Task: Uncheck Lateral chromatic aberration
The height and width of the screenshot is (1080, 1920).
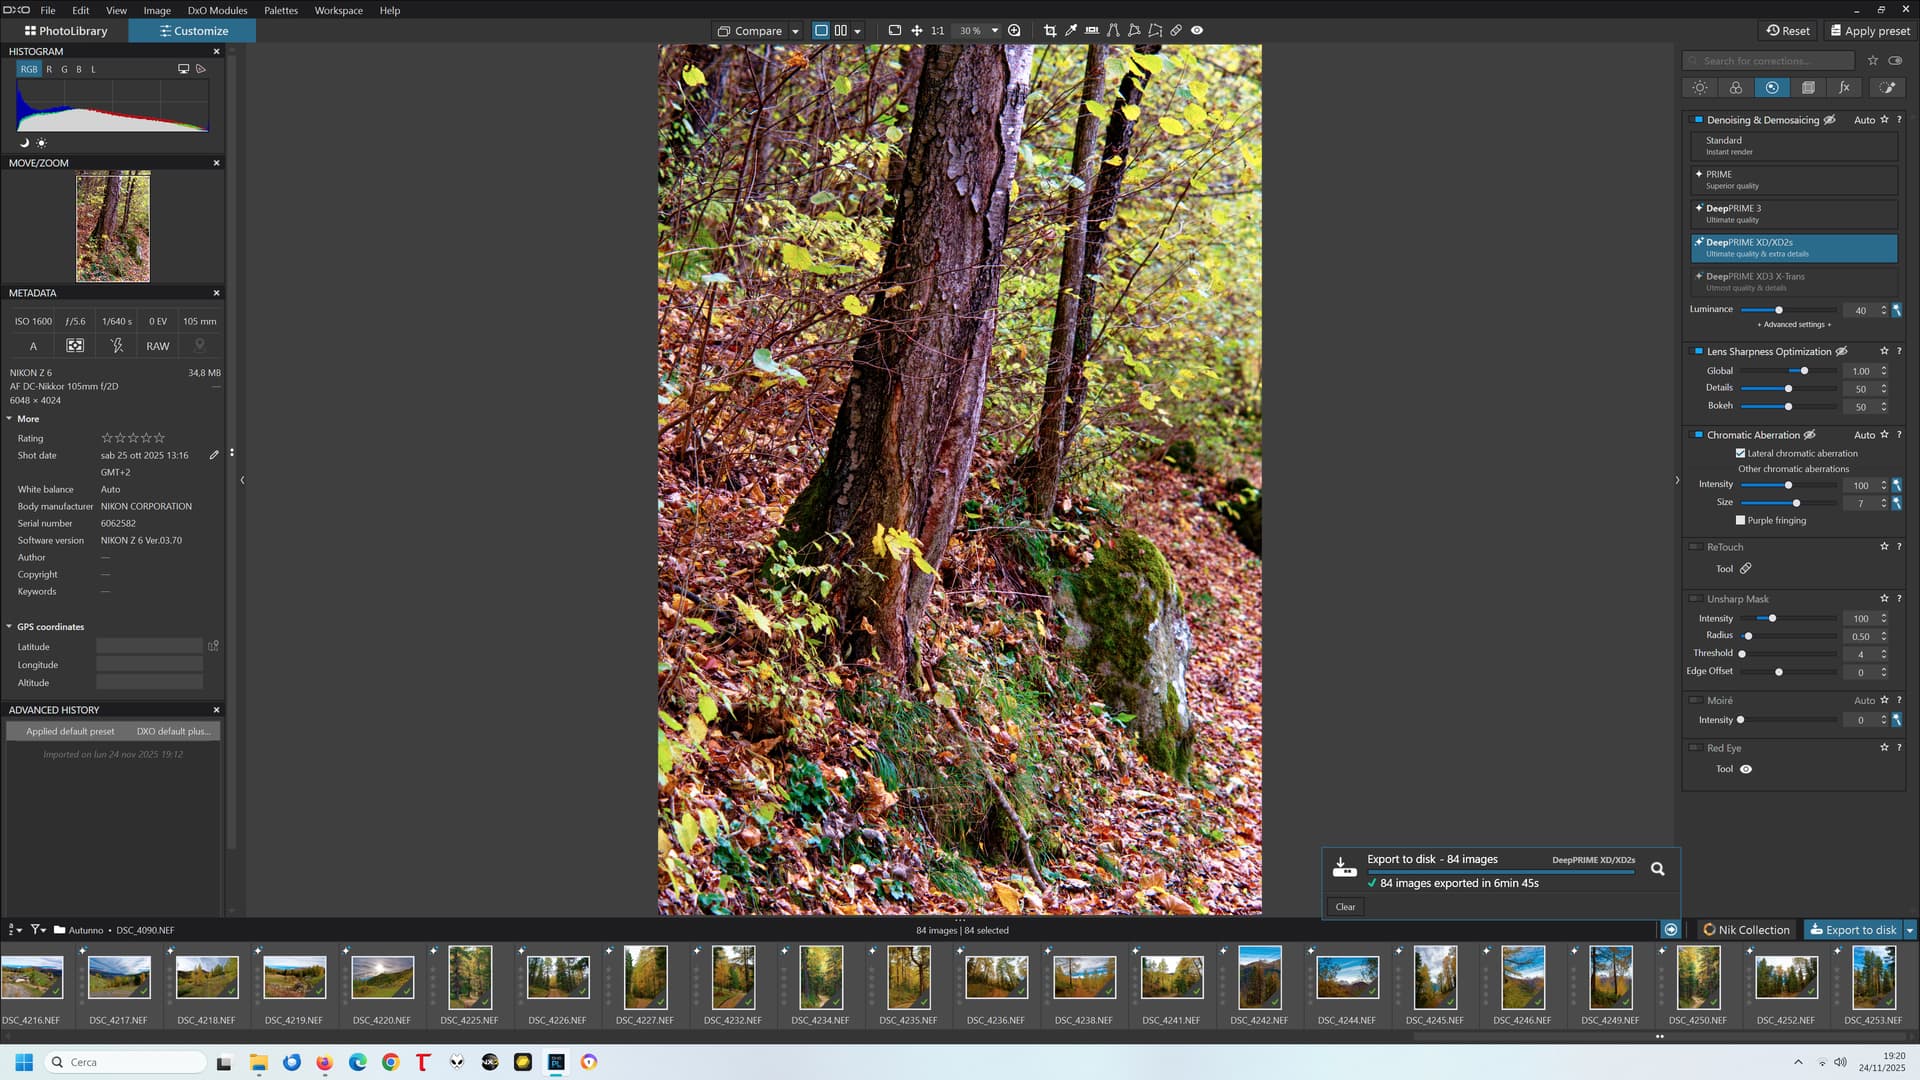Action: tap(1740, 453)
